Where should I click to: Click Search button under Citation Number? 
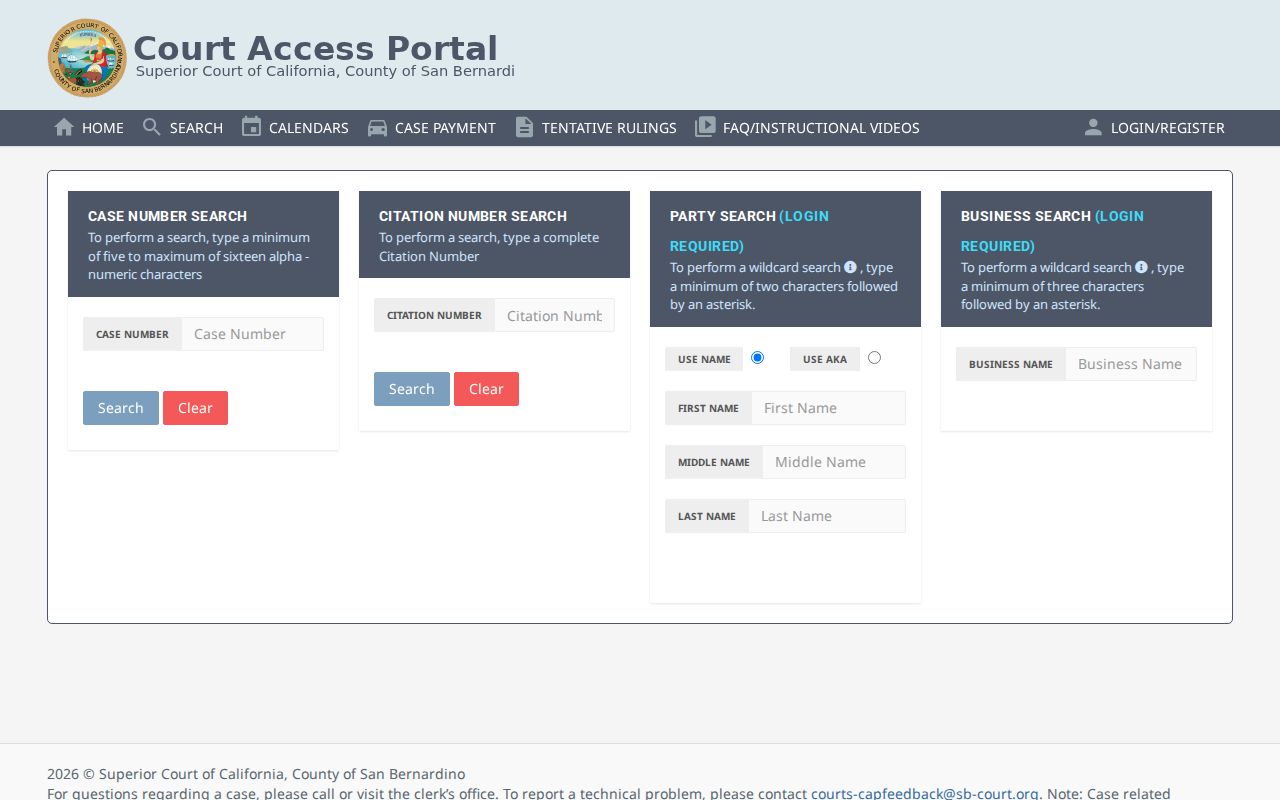pyautogui.click(x=412, y=389)
